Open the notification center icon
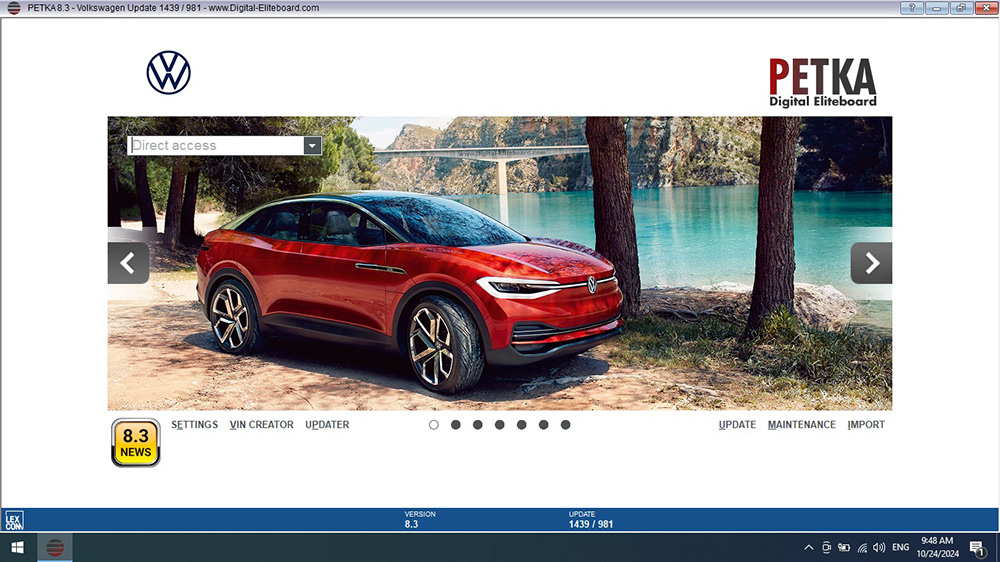Image resolution: width=1000 pixels, height=562 pixels. tap(977, 548)
